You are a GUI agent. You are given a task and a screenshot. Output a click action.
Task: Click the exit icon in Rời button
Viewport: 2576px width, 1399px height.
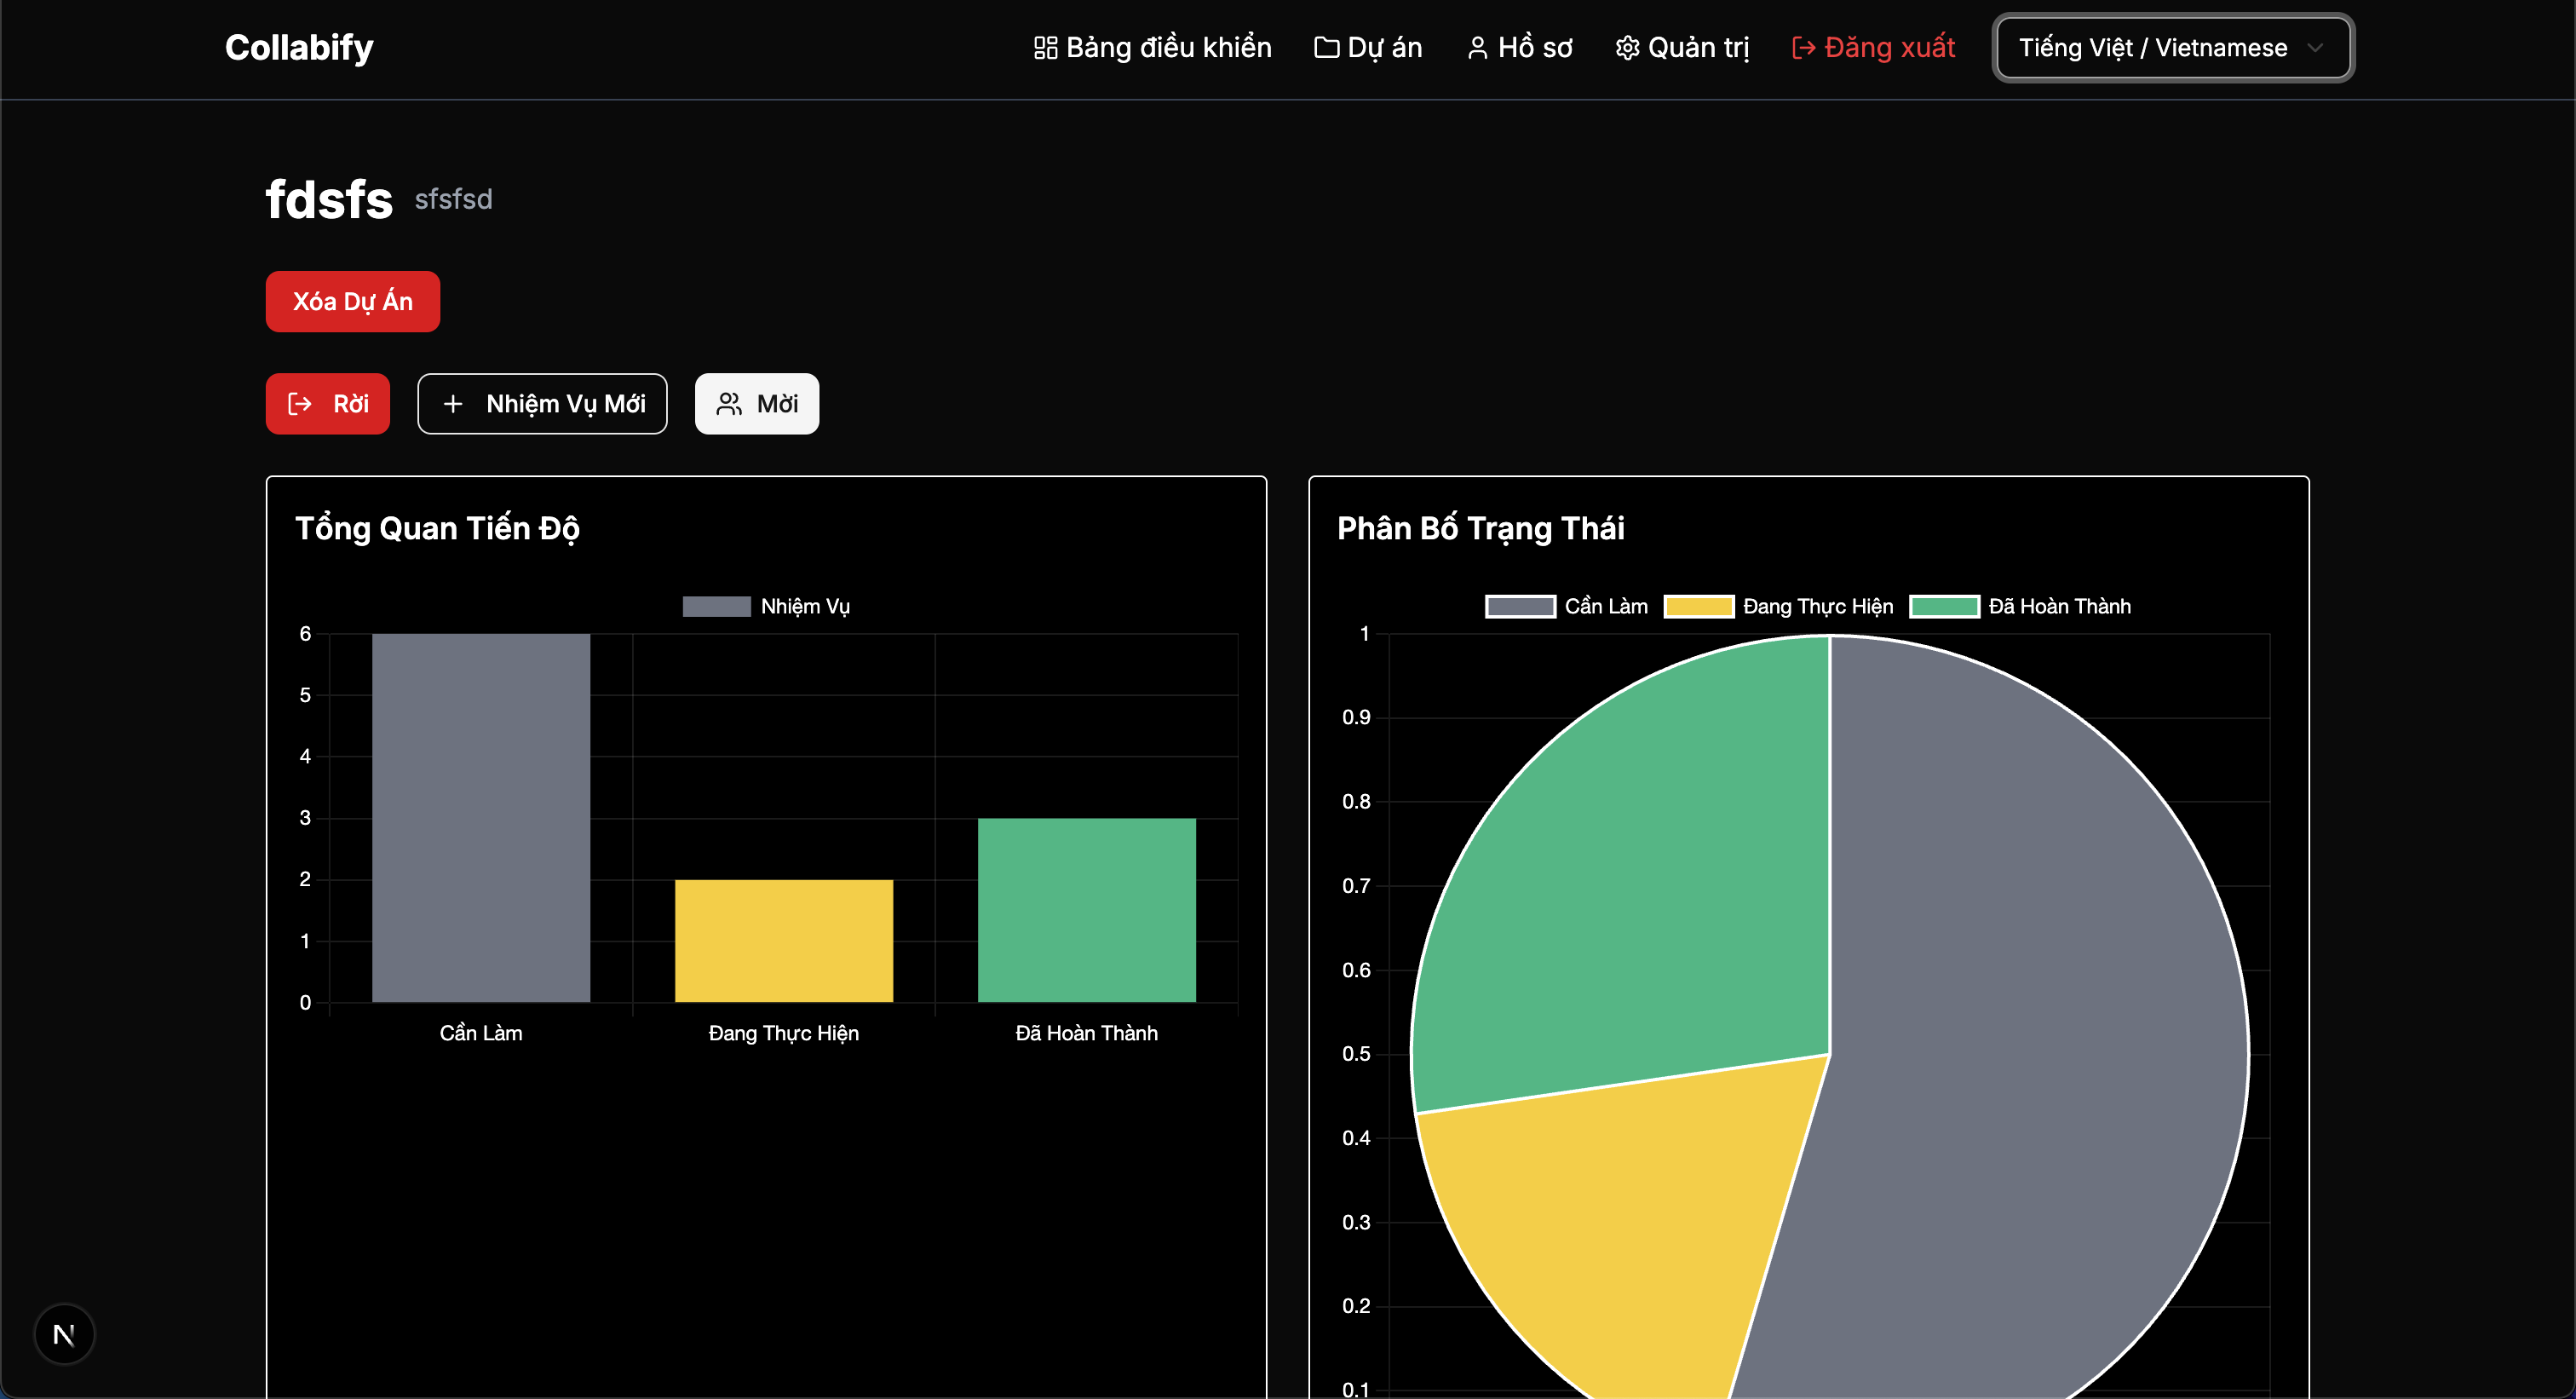pos(300,404)
